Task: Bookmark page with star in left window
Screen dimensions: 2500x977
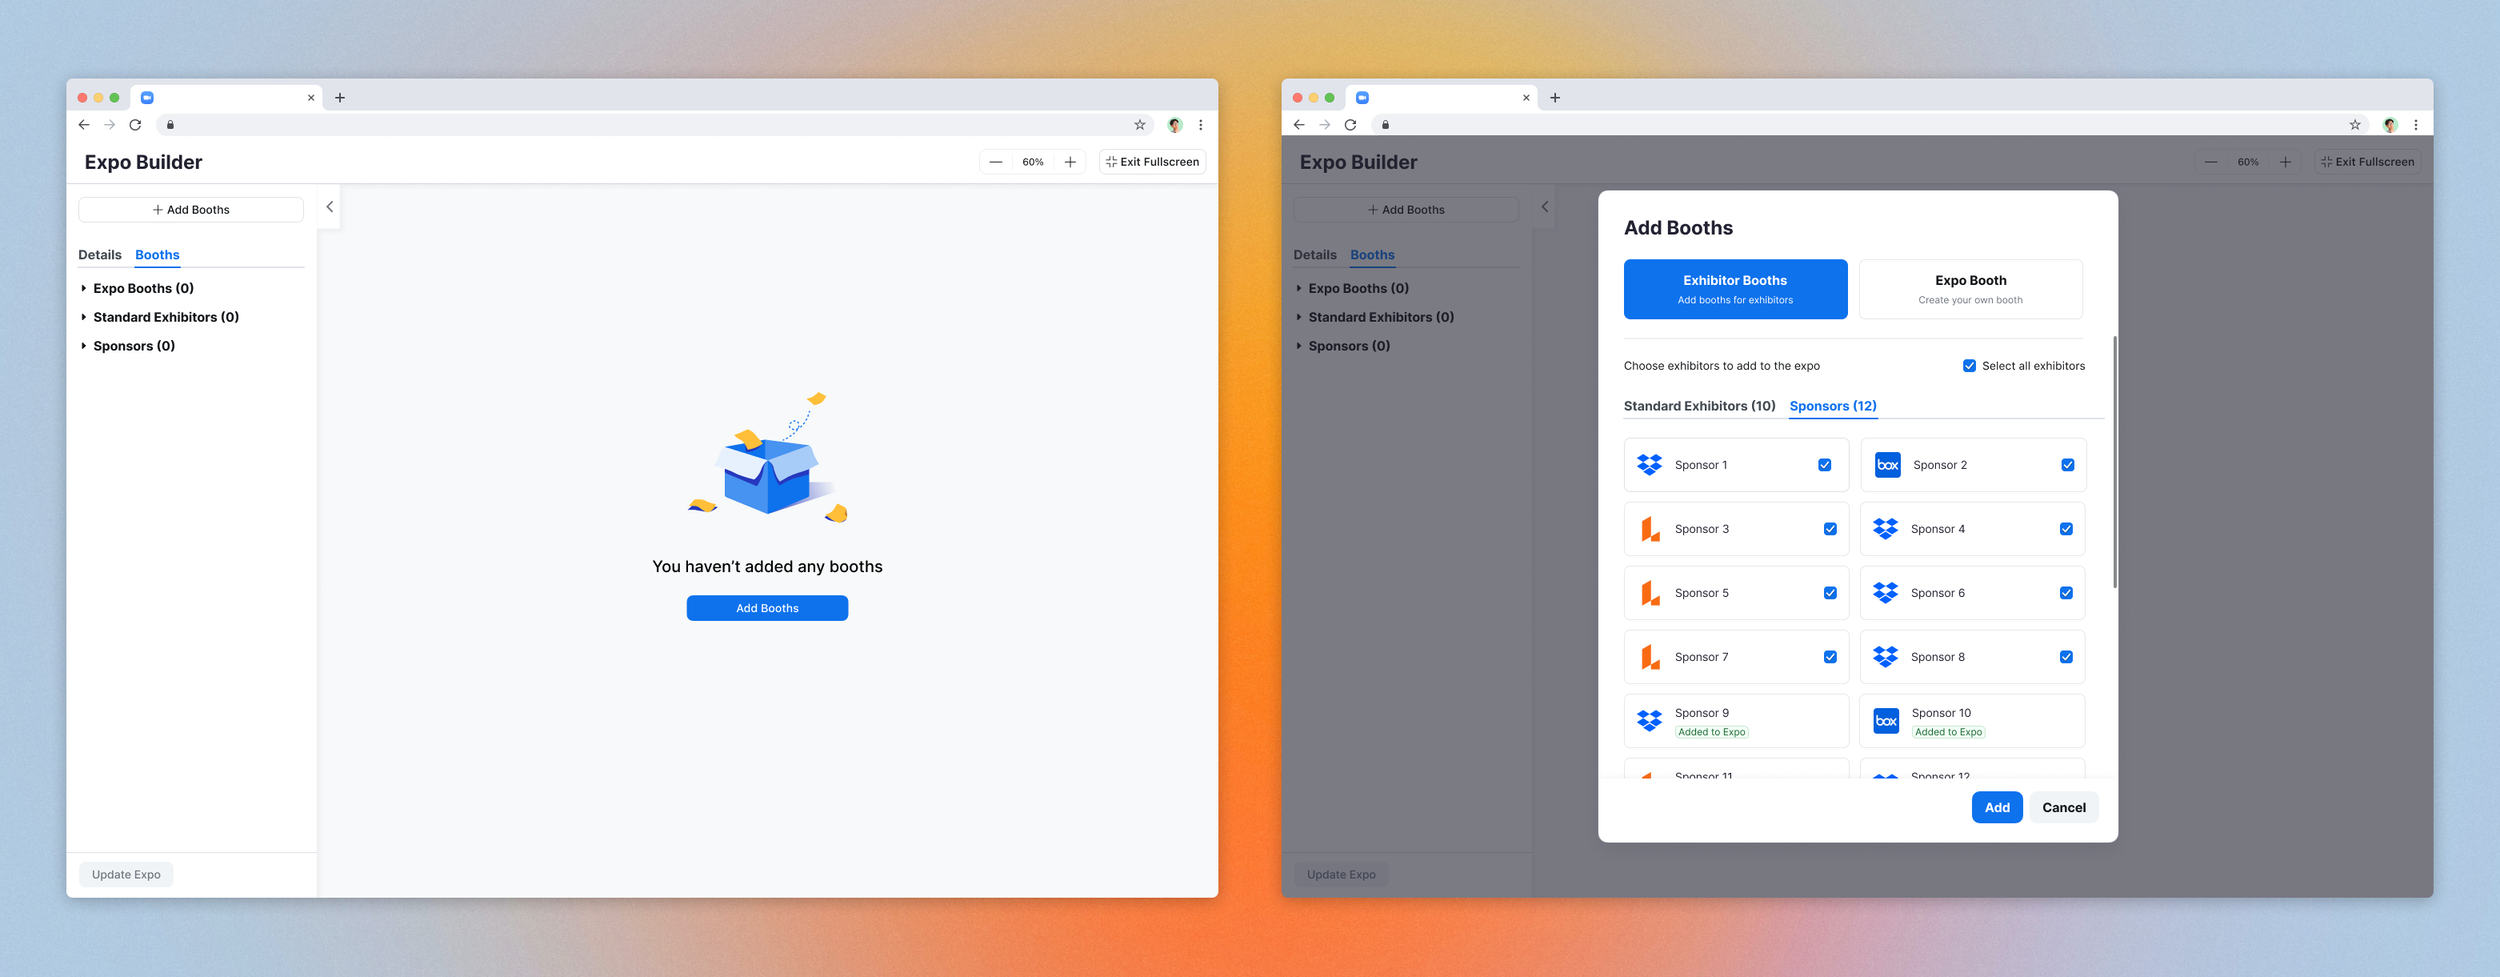Action: (1139, 125)
